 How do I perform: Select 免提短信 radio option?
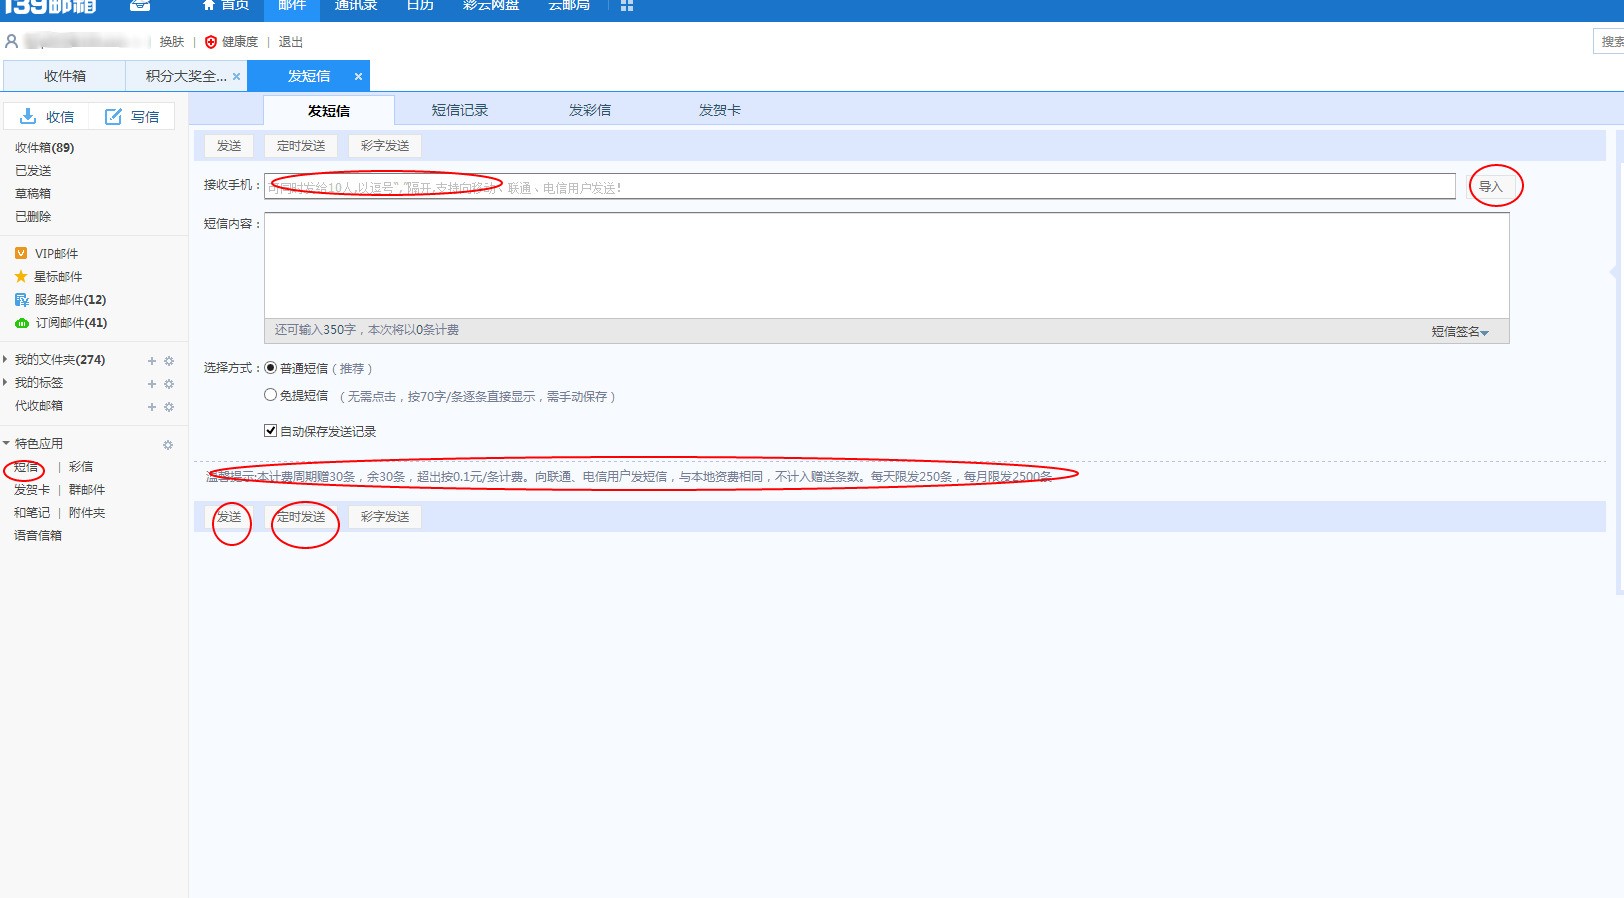[270, 395]
